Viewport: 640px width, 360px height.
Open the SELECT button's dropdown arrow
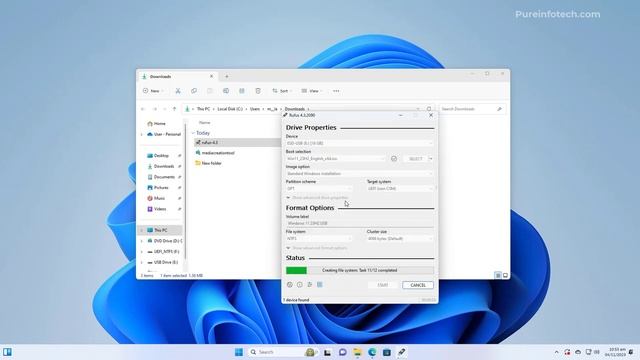point(431,158)
